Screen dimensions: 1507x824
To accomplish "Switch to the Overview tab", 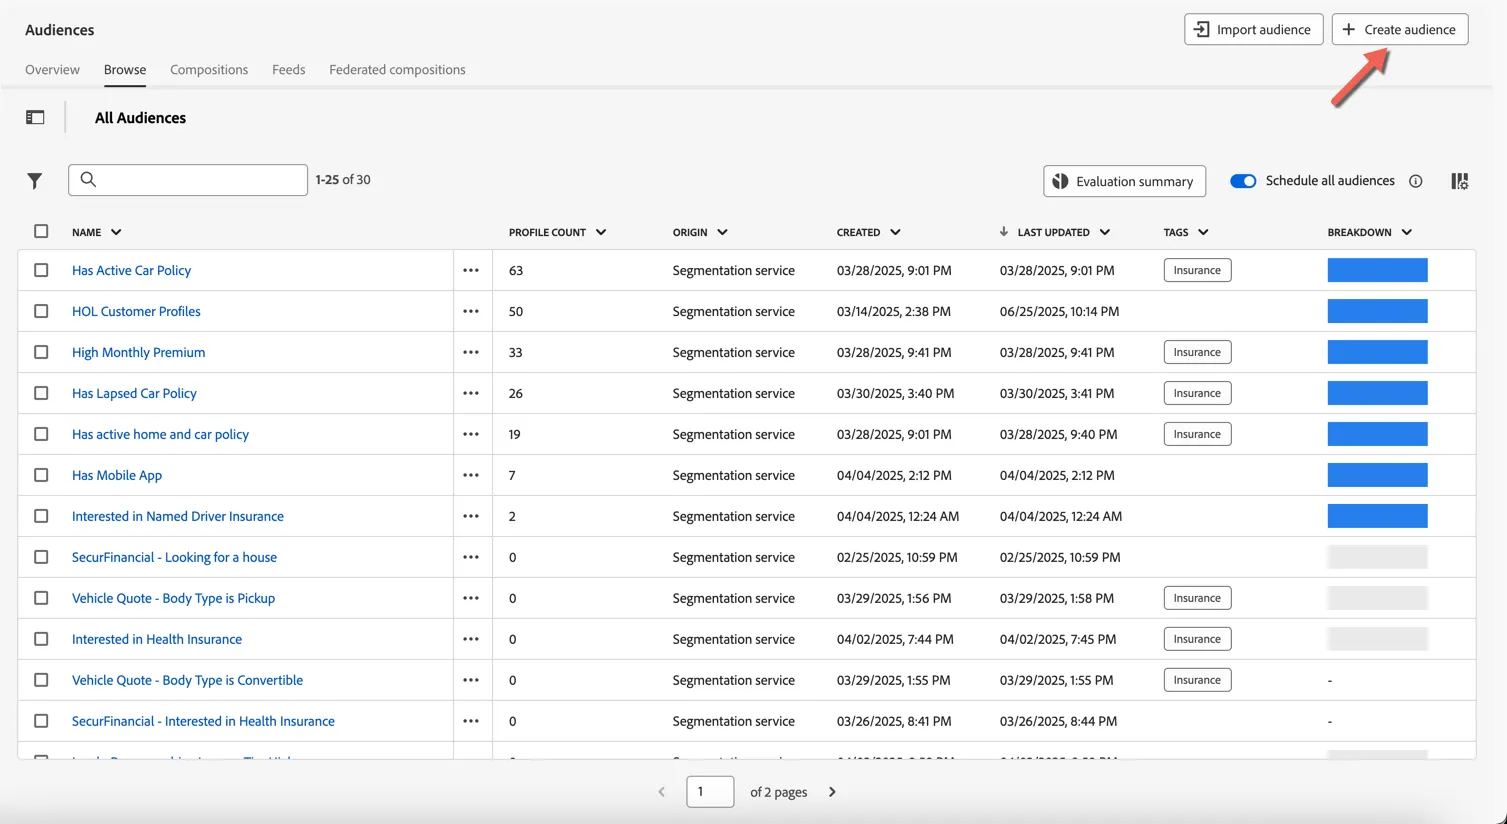I will [x=52, y=70].
